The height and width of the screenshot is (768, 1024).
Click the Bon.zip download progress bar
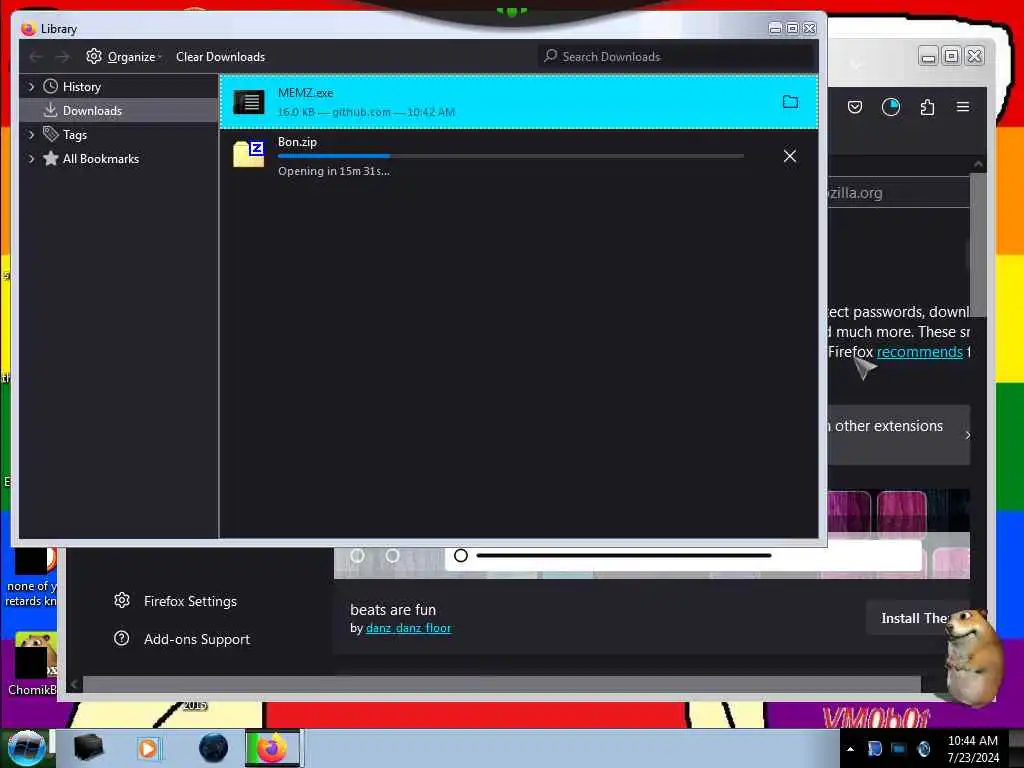pyautogui.click(x=511, y=156)
